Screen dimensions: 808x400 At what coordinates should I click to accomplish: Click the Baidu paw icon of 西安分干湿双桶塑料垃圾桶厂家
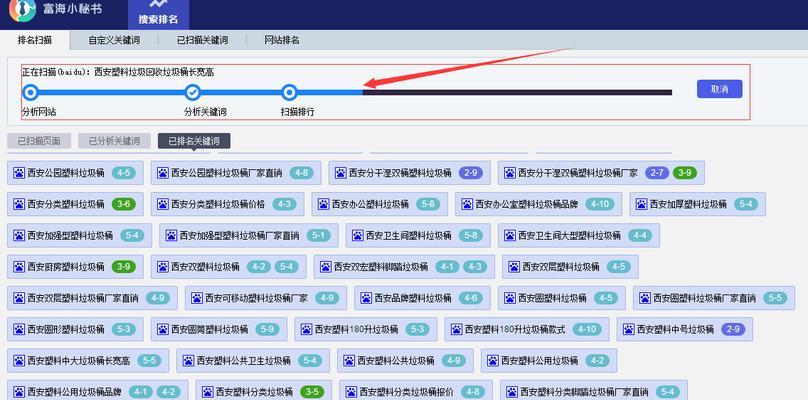tap(510, 173)
